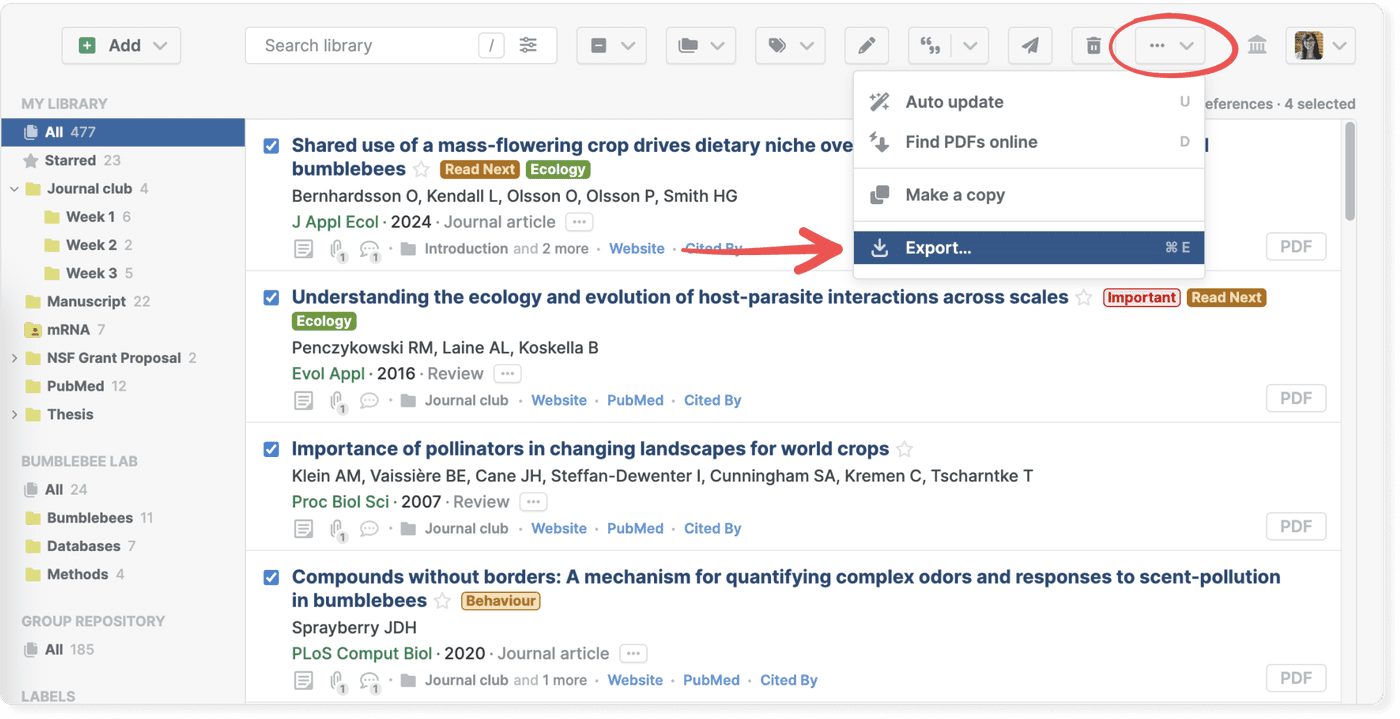Open the citation quotes tool
This screenshot has width=1400, height=719.
pyautogui.click(x=929, y=45)
